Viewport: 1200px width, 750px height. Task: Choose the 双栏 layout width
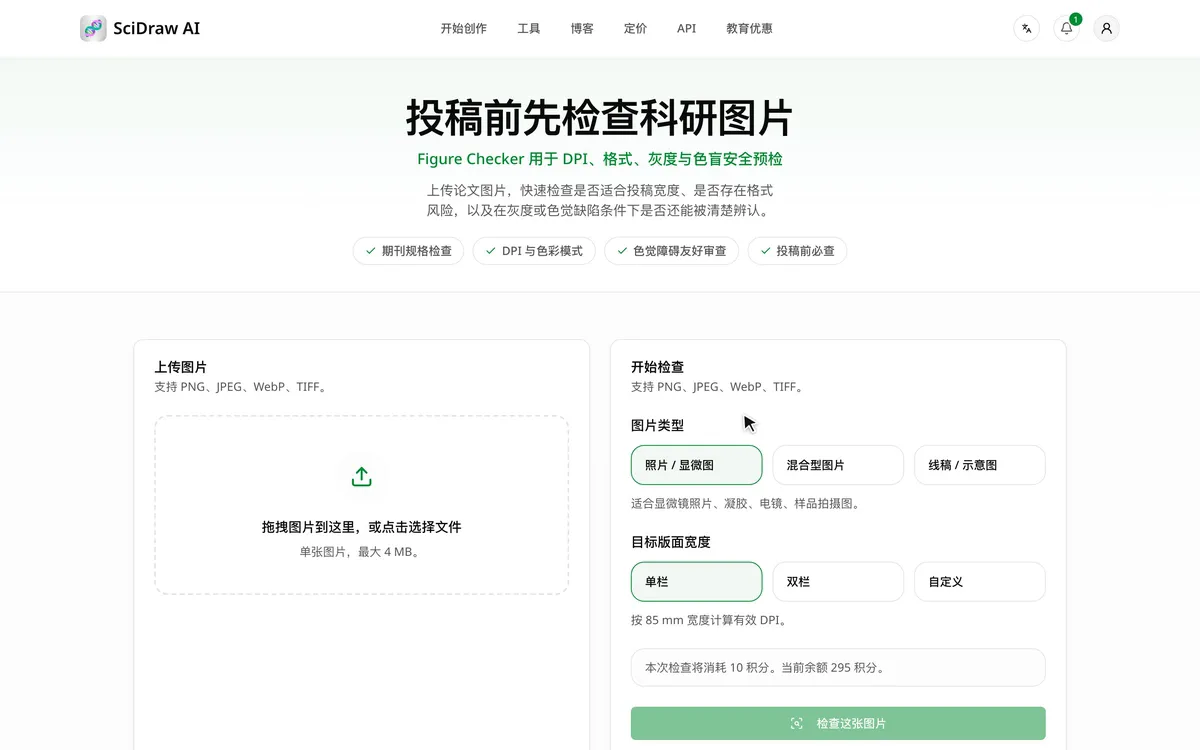coord(838,581)
